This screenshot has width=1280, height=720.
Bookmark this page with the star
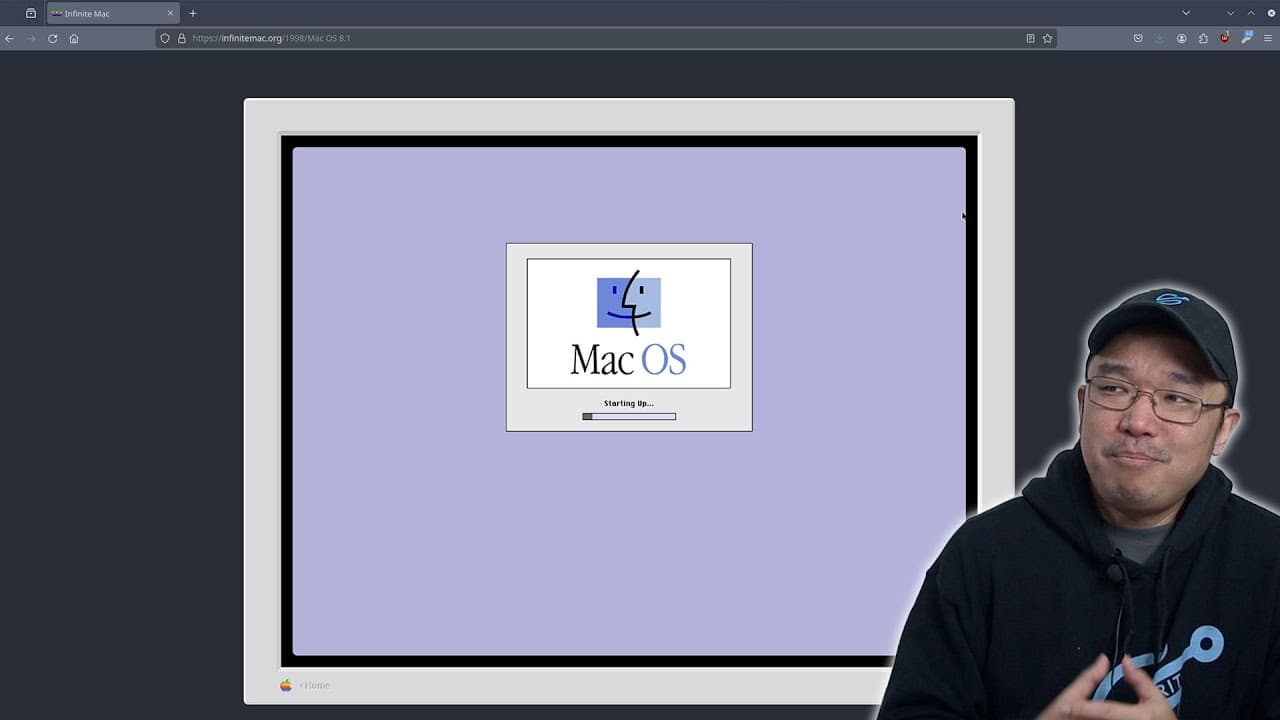tap(1047, 38)
